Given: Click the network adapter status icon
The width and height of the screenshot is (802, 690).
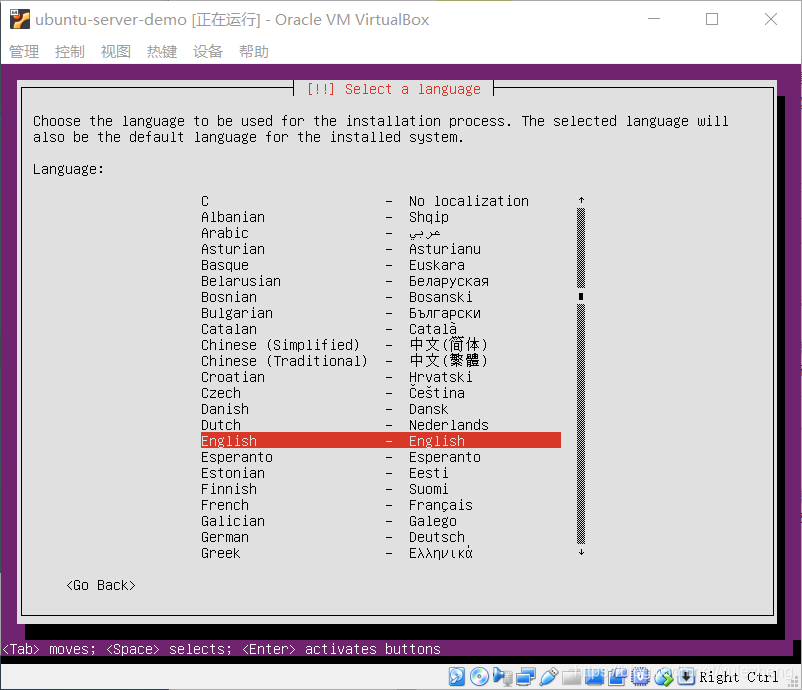Looking at the screenshot, I should tap(525, 676).
